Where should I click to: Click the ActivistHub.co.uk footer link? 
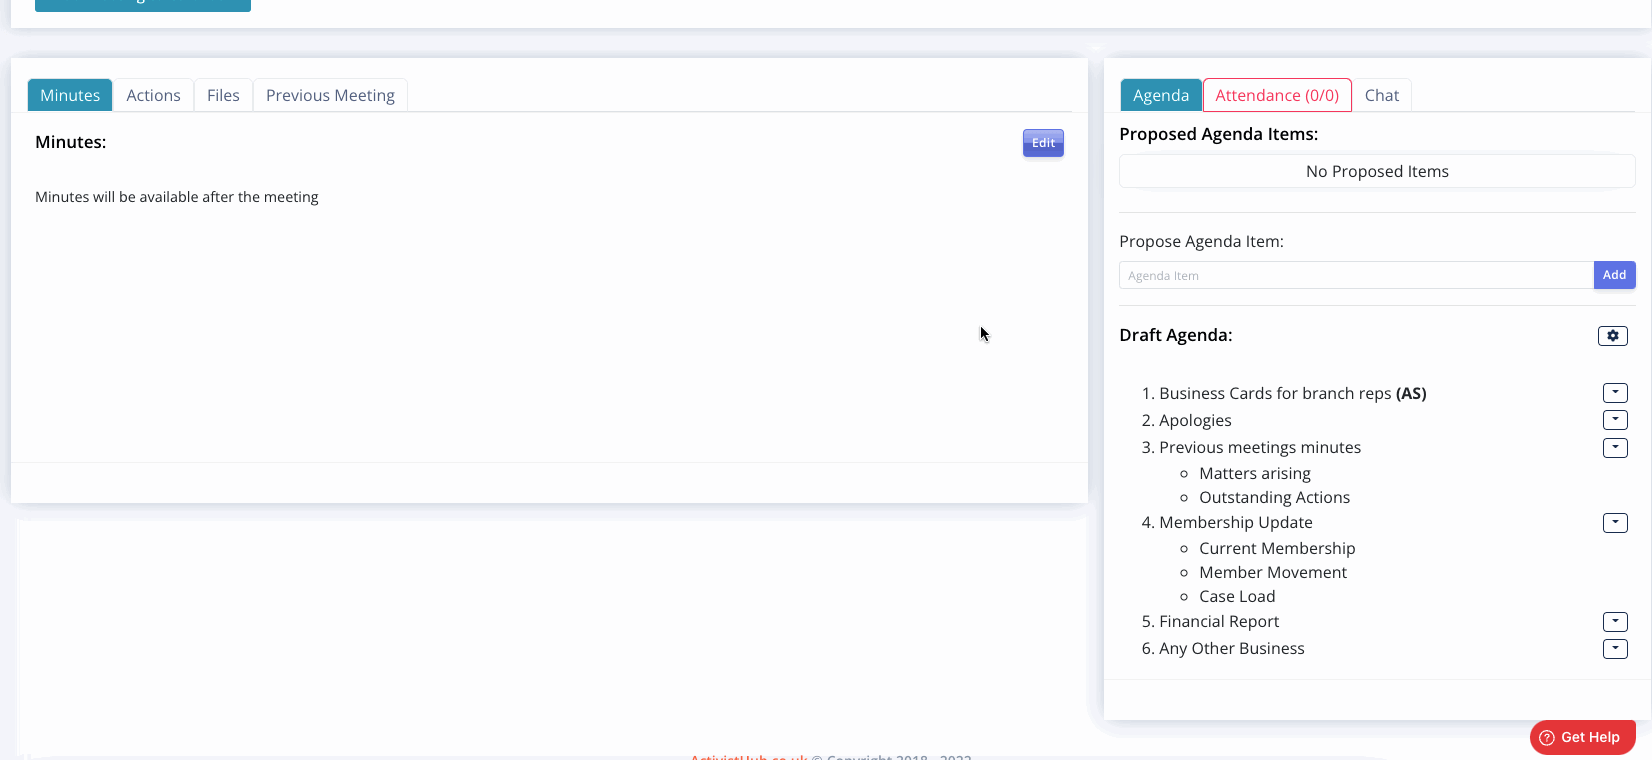pyautogui.click(x=748, y=756)
